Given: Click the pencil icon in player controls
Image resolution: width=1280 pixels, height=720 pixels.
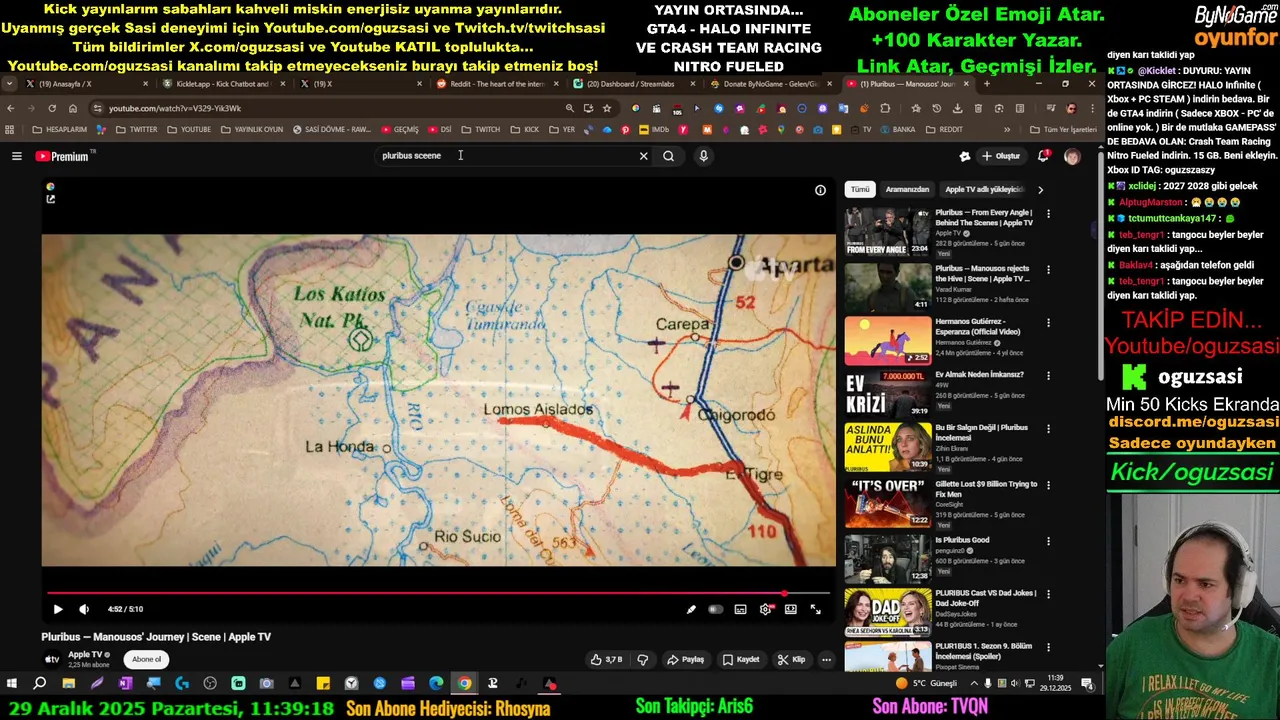Looking at the screenshot, I should pyautogui.click(x=690, y=609).
